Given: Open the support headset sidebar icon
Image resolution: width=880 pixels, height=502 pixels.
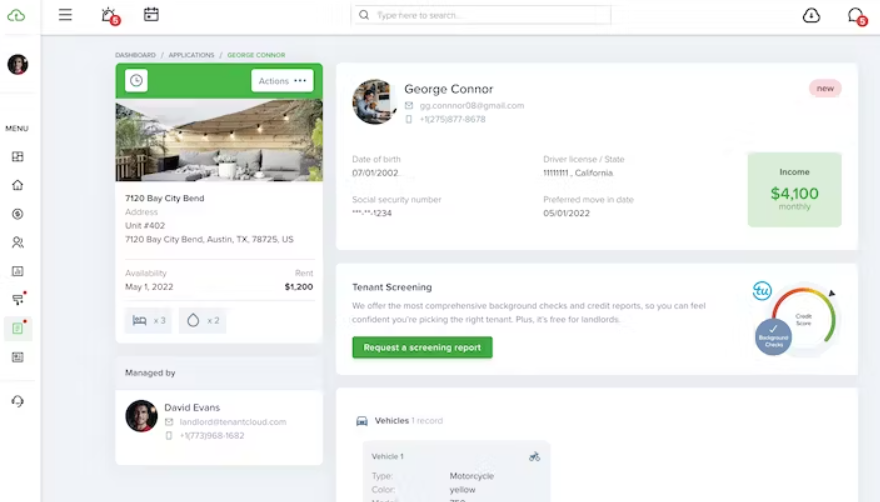Looking at the screenshot, I should point(17,401).
